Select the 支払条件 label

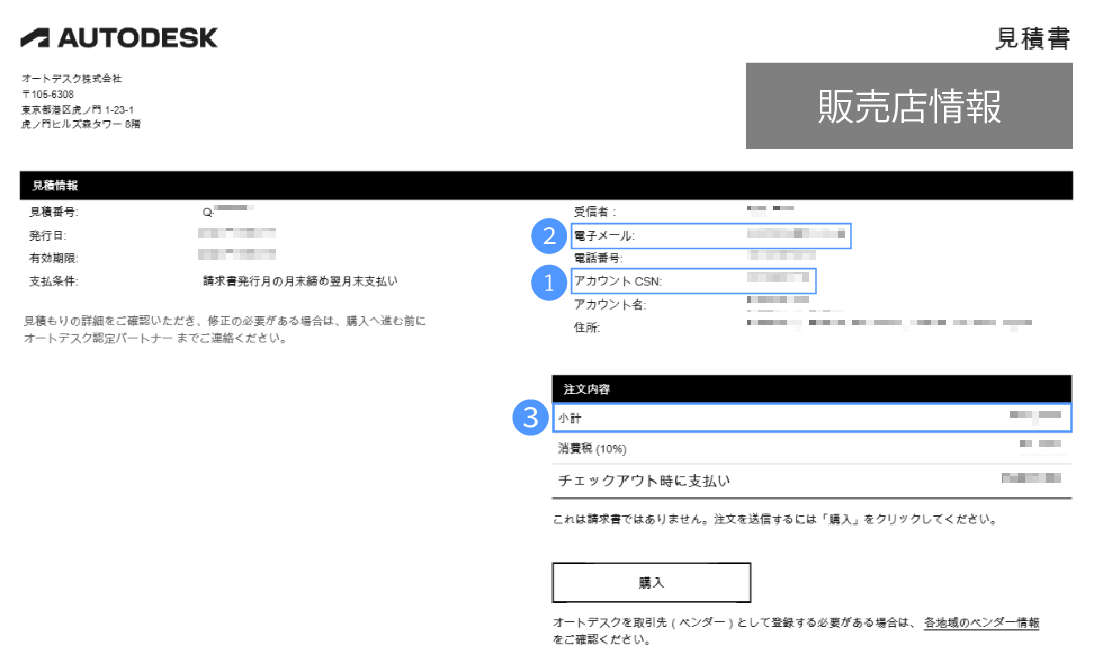(x=53, y=281)
